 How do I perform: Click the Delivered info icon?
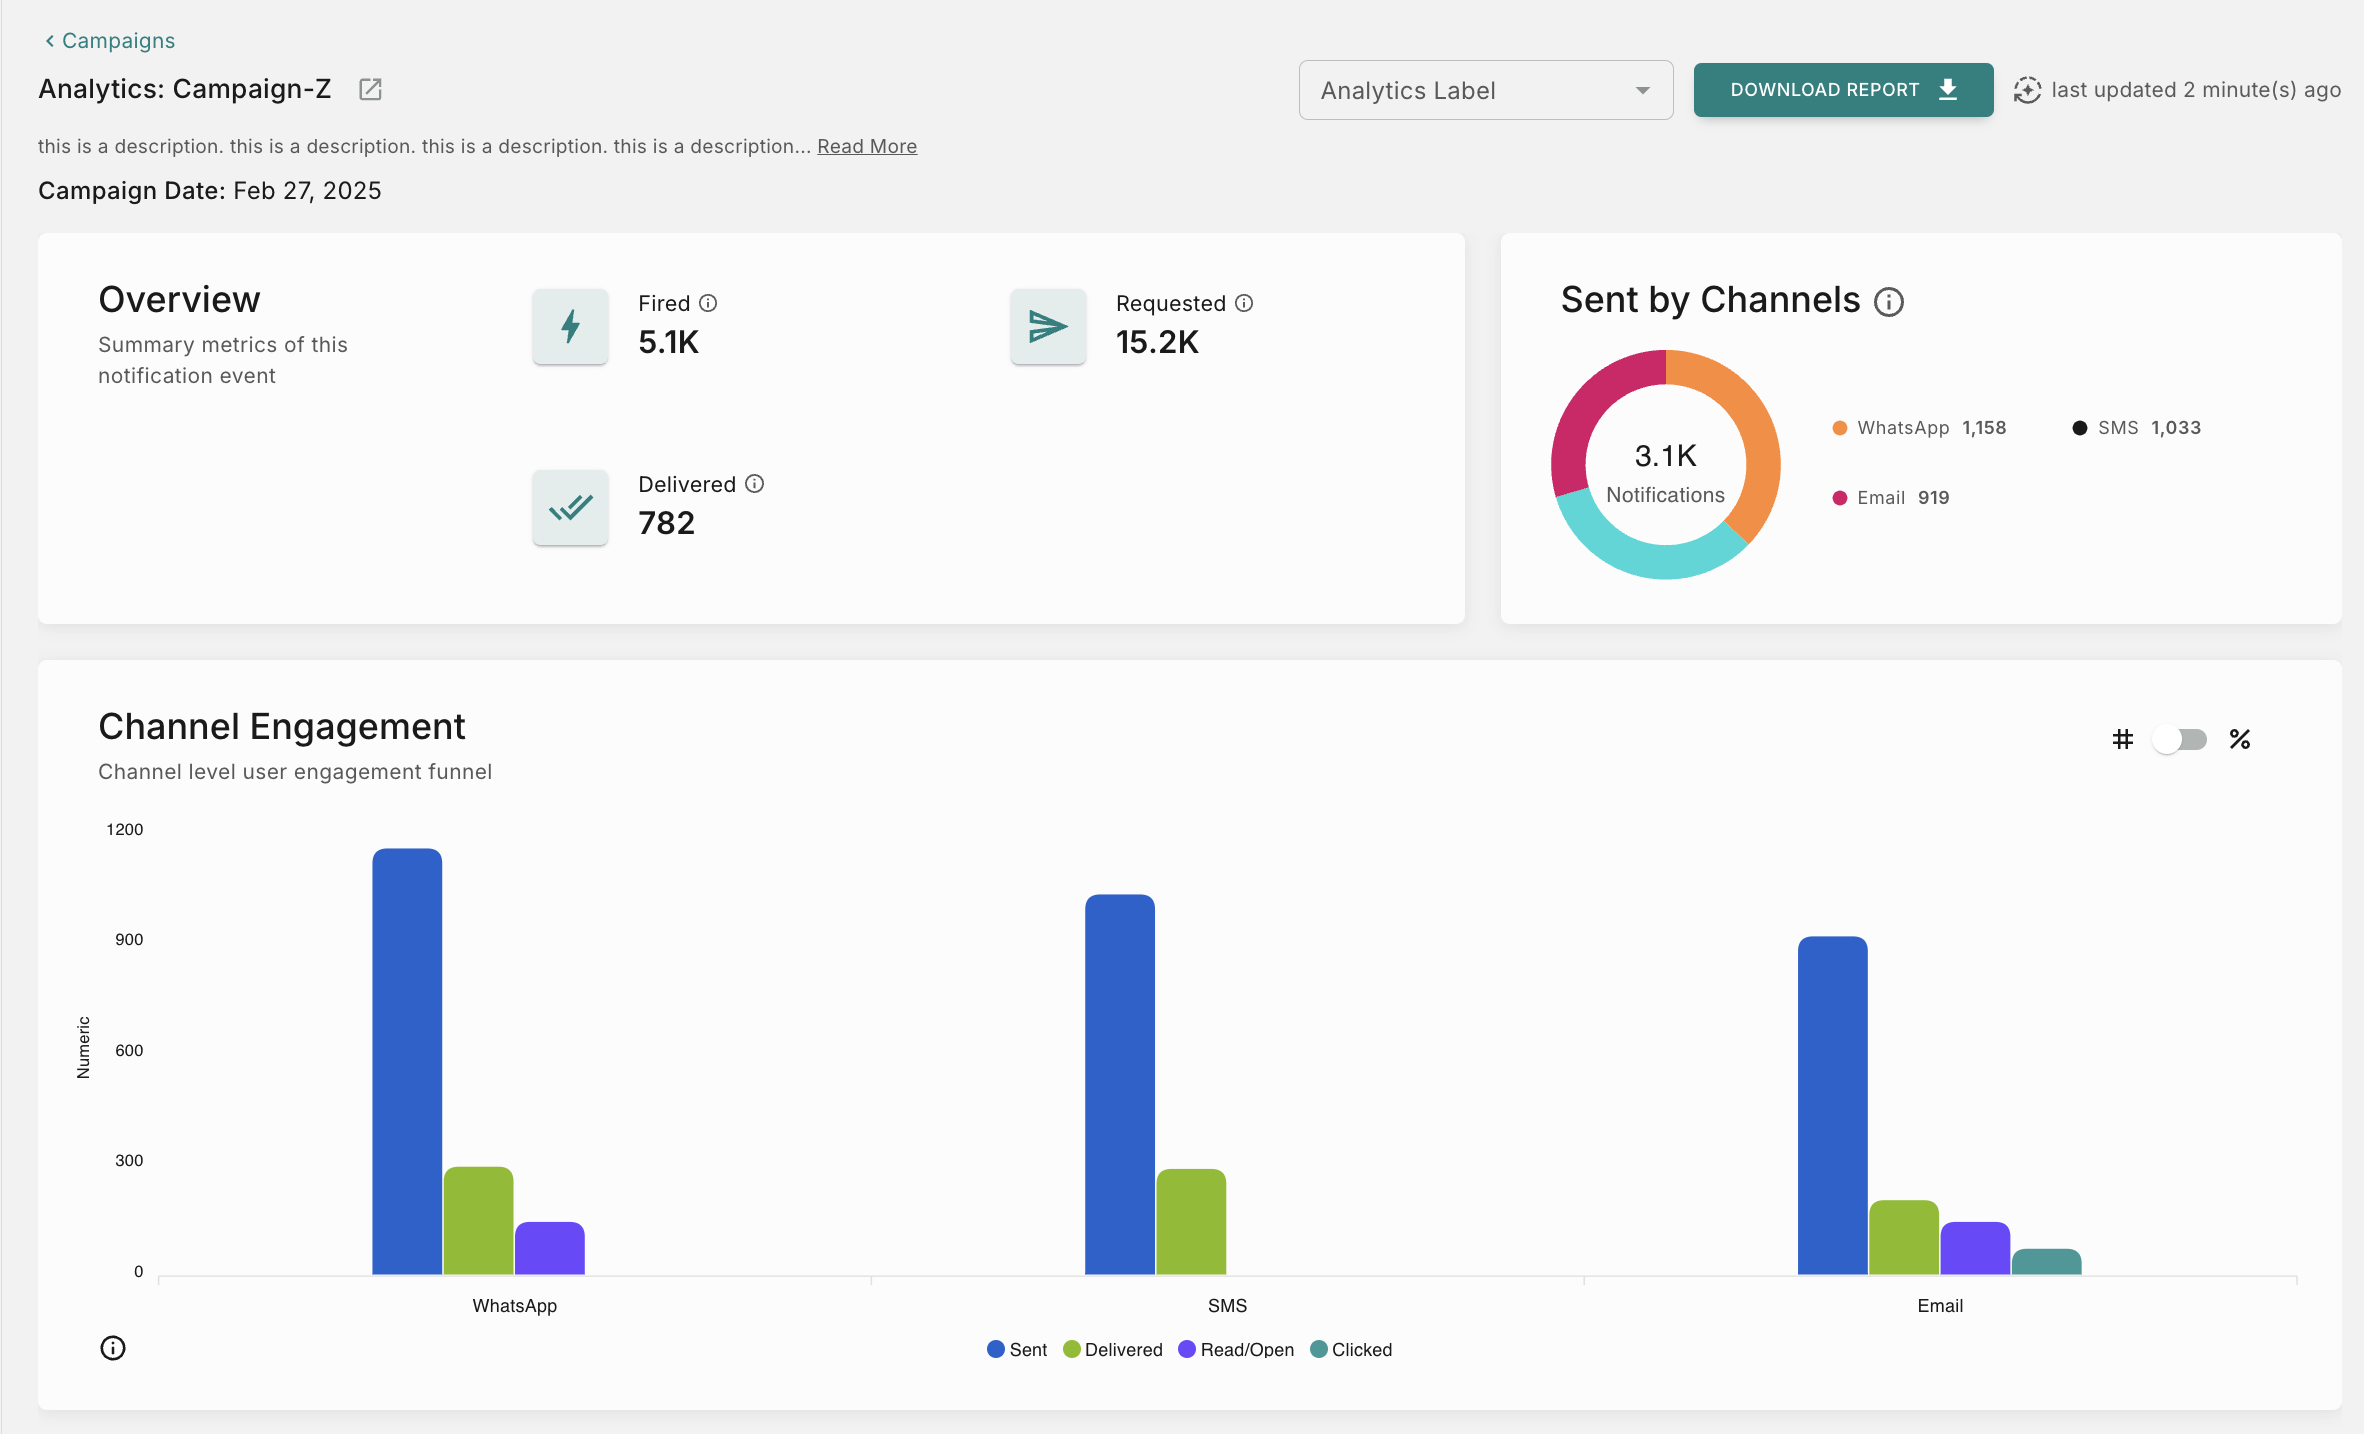point(755,484)
